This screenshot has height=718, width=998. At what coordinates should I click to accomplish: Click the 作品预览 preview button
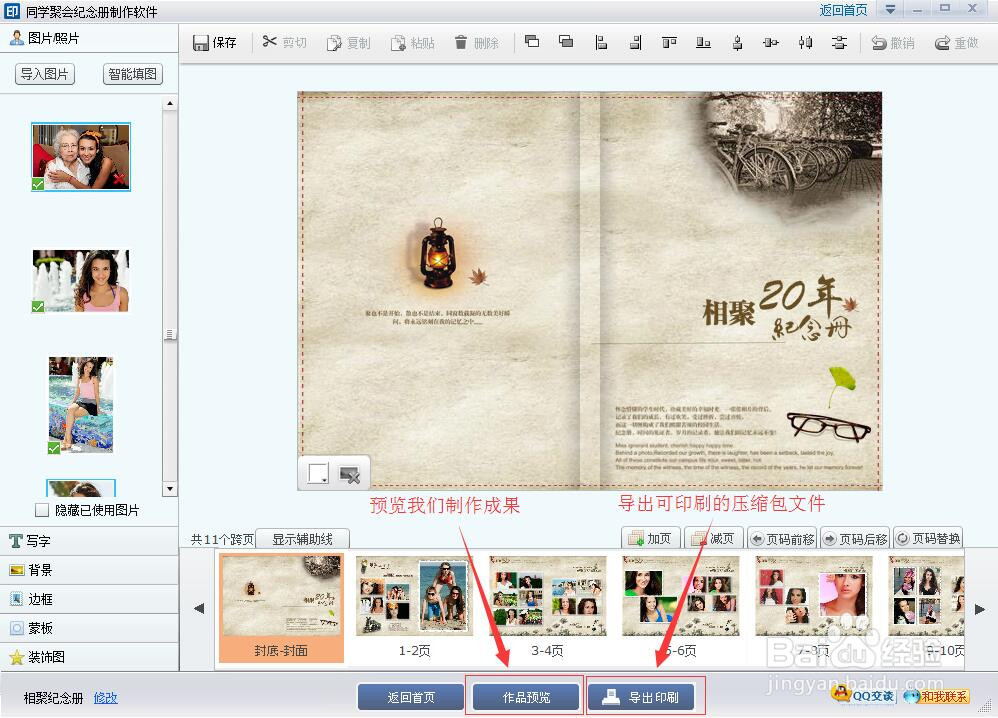coord(526,697)
